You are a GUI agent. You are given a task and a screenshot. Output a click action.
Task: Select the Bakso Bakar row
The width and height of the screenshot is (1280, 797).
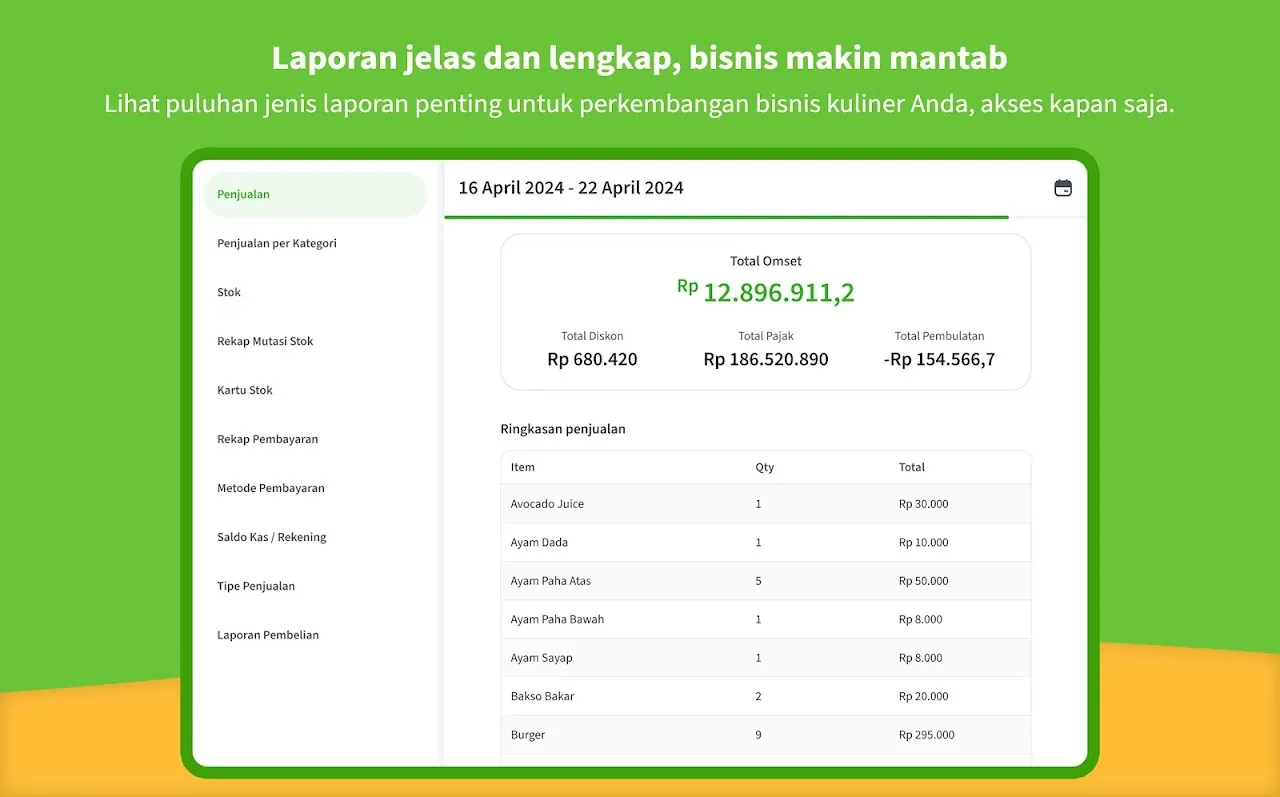pyautogui.click(x=765, y=696)
